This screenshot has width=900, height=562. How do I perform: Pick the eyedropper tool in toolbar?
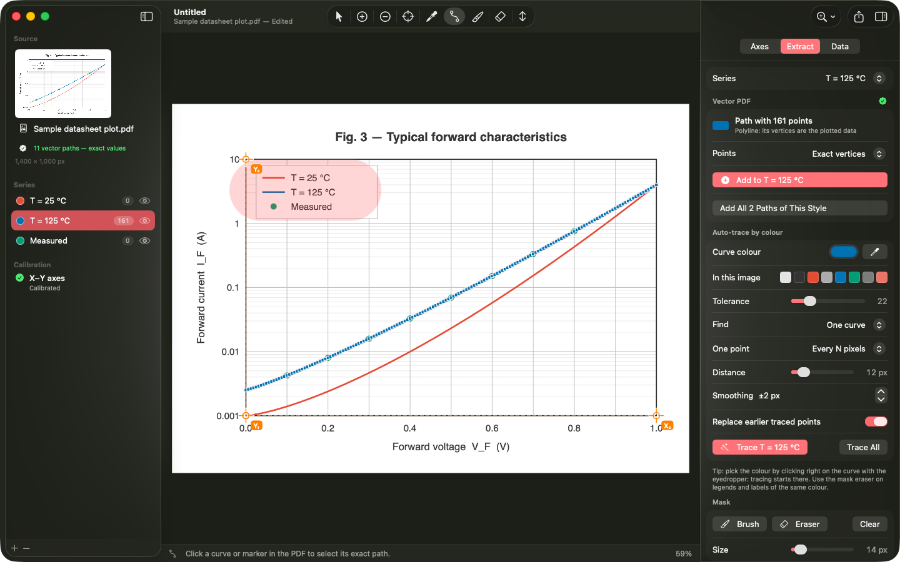coord(431,17)
